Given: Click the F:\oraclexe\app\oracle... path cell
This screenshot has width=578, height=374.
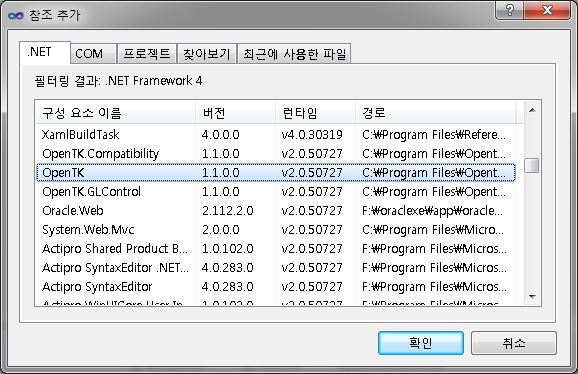Looking at the screenshot, I should [432, 211].
